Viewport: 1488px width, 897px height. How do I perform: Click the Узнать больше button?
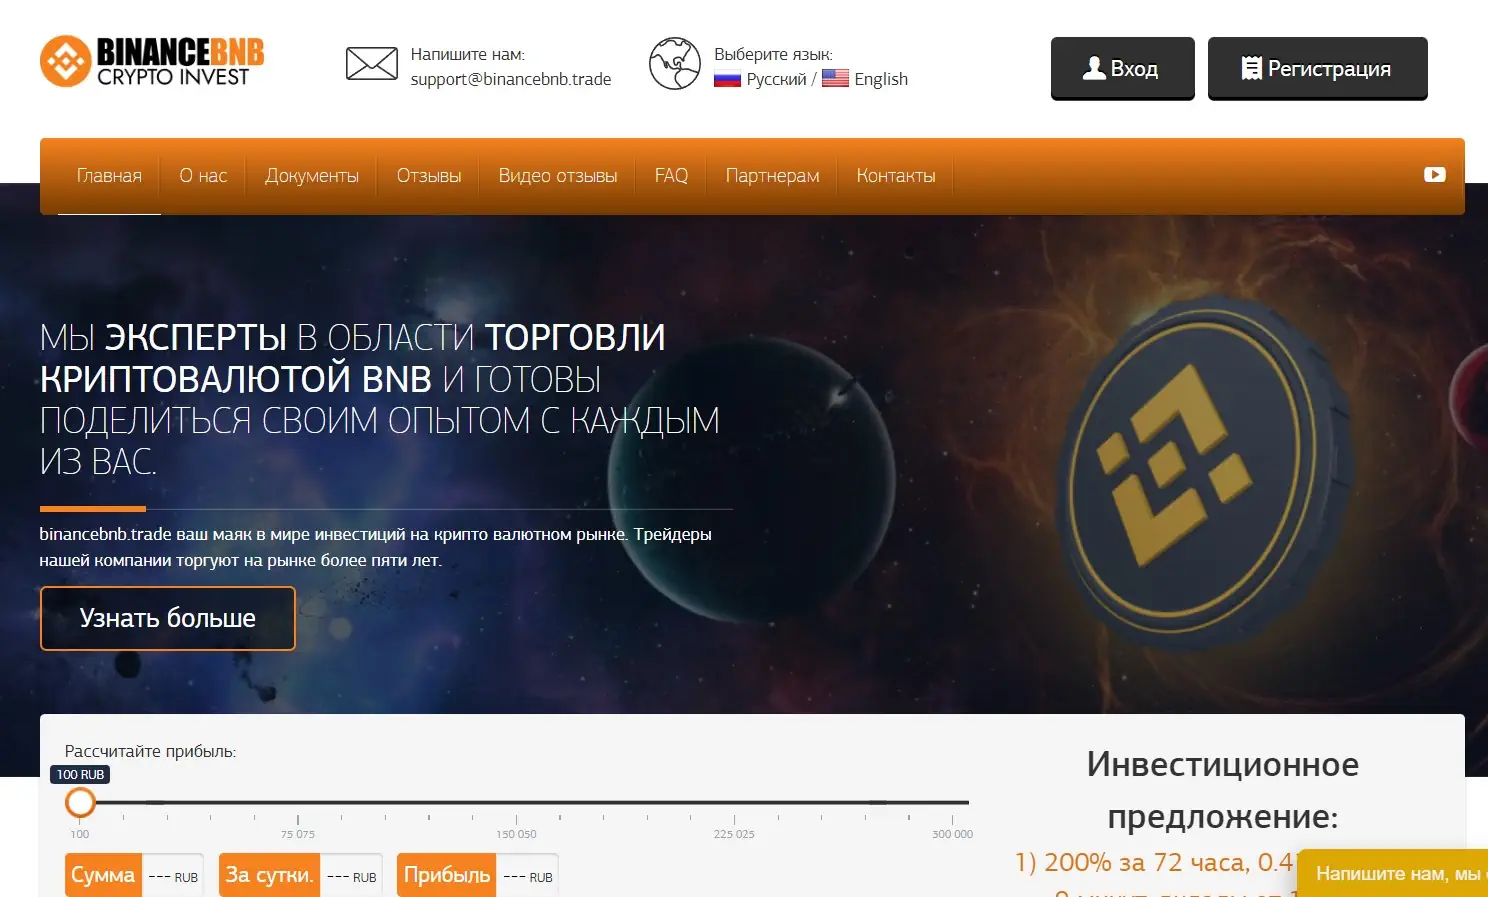pos(168,618)
